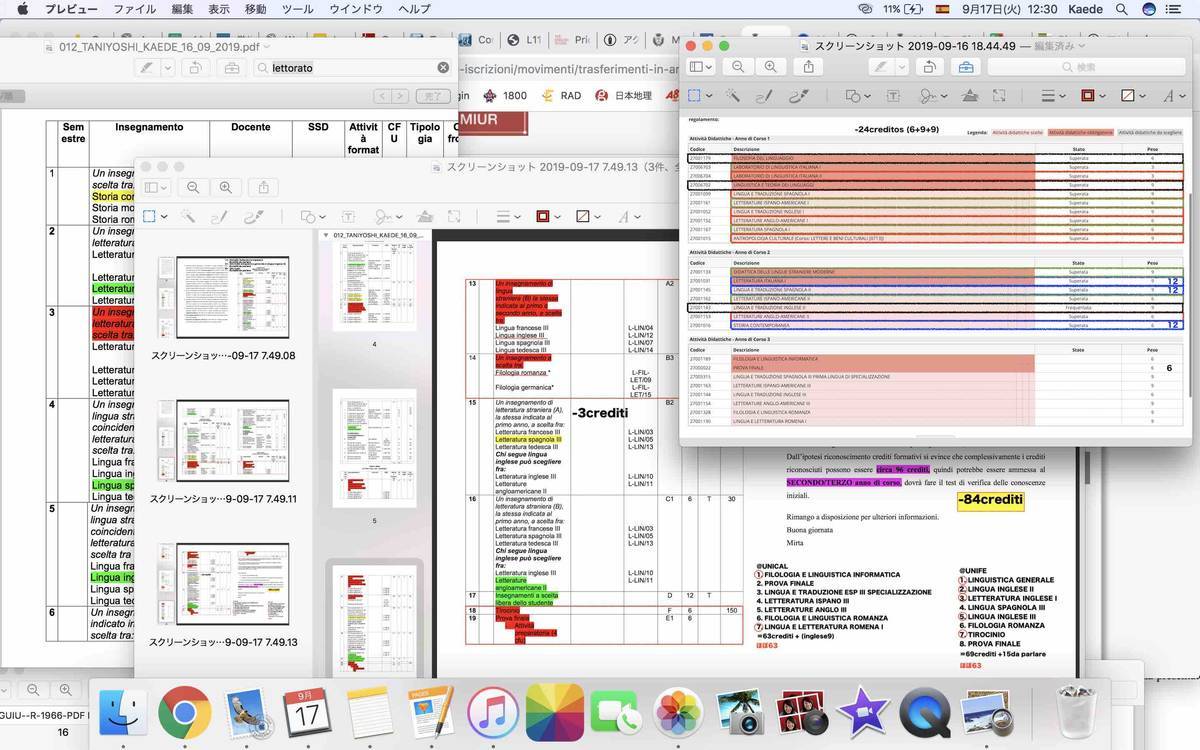Open shapes dropdown in front window
The height and width of the screenshot is (750, 1200).
(x=857, y=96)
